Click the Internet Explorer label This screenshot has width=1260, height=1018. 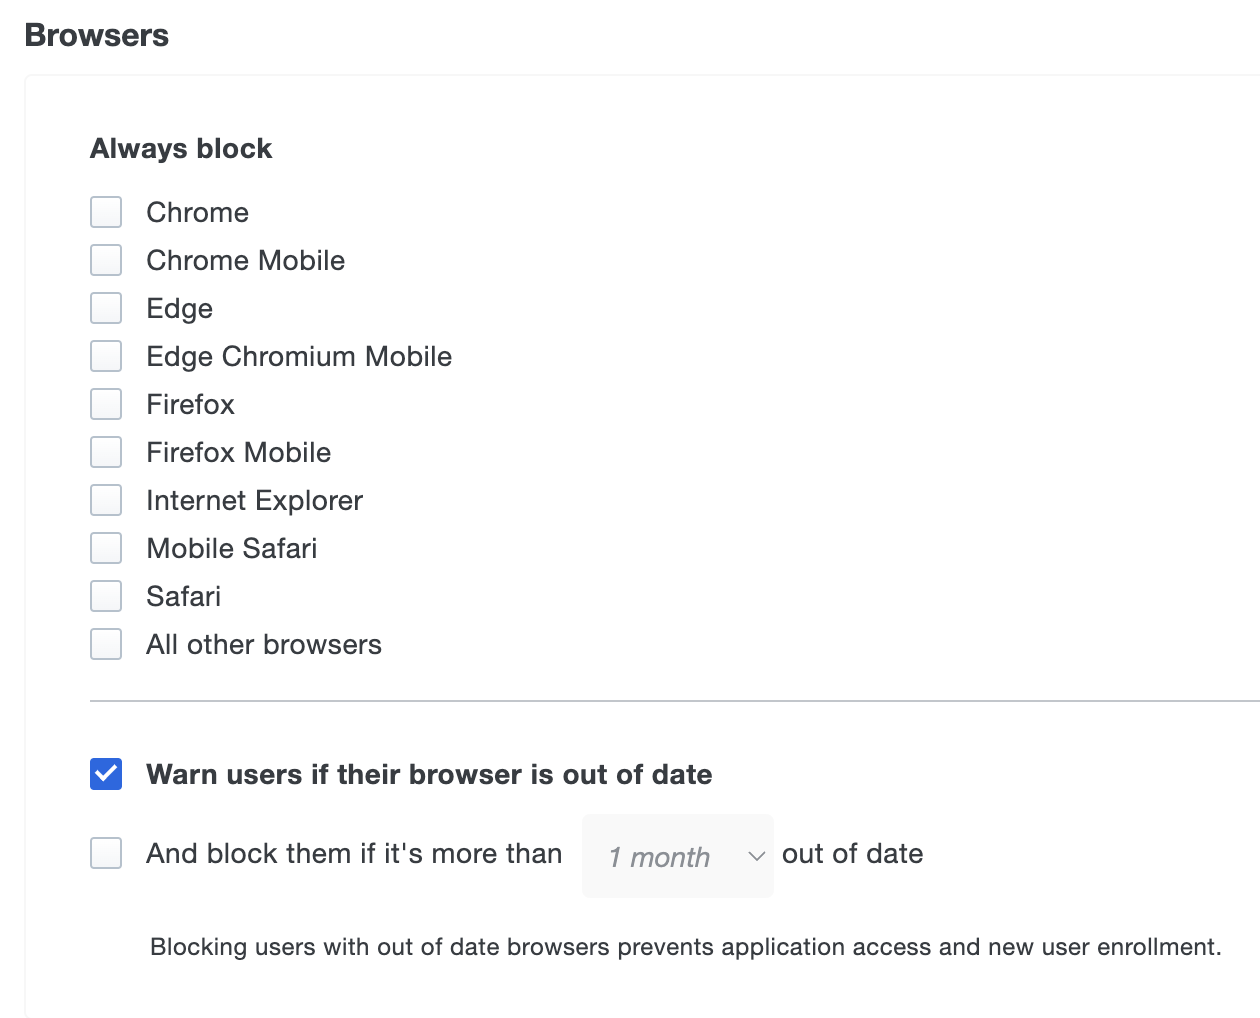(254, 500)
